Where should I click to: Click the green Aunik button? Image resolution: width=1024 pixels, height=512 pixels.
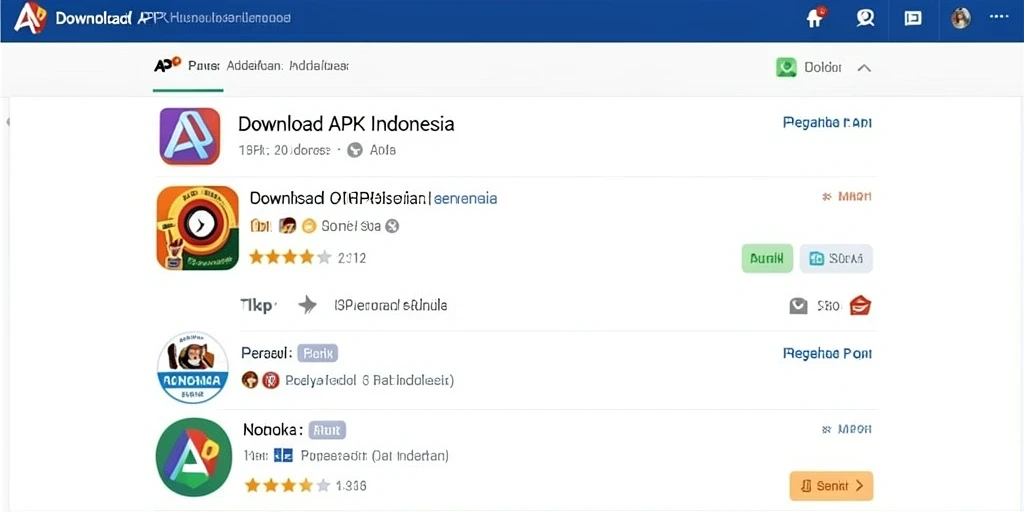click(767, 258)
